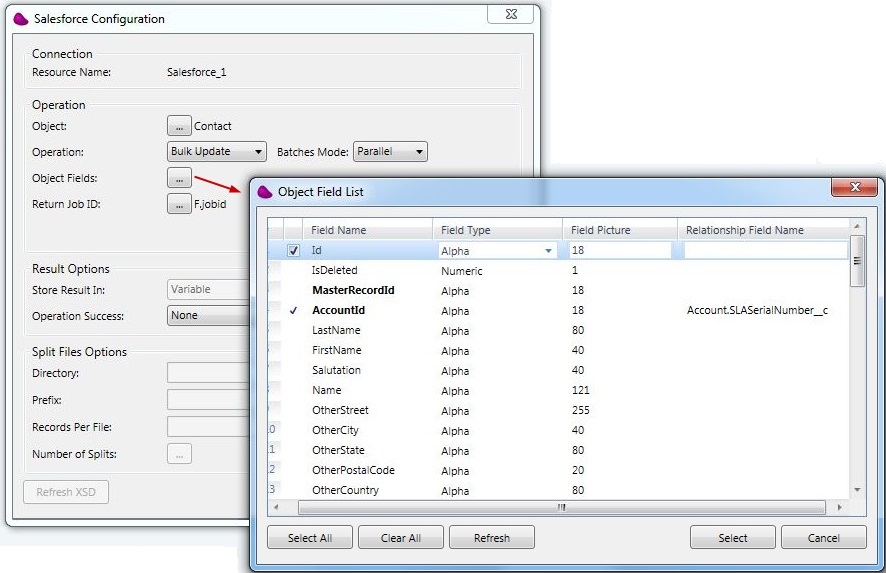Click the 255 picture value for OtherStreet
This screenshot has height=573, width=886.
coord(580,410)
